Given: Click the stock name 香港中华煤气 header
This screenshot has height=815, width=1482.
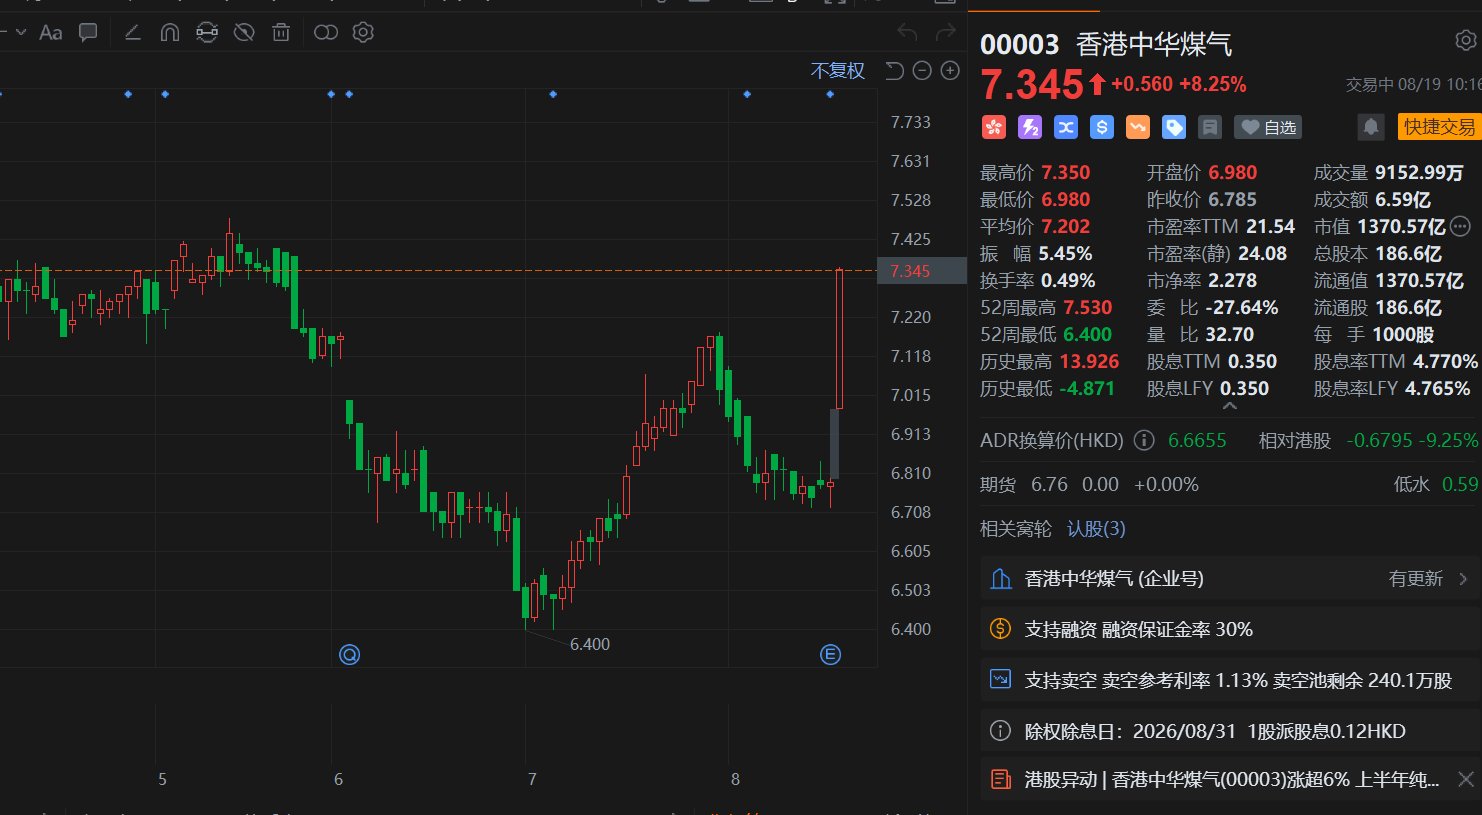Looking at the screenshot, I should pos(1154,44).
